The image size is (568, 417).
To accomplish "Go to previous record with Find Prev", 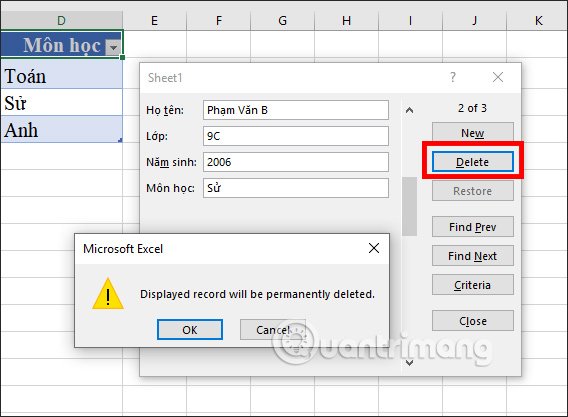I will (x=473, y=227).
